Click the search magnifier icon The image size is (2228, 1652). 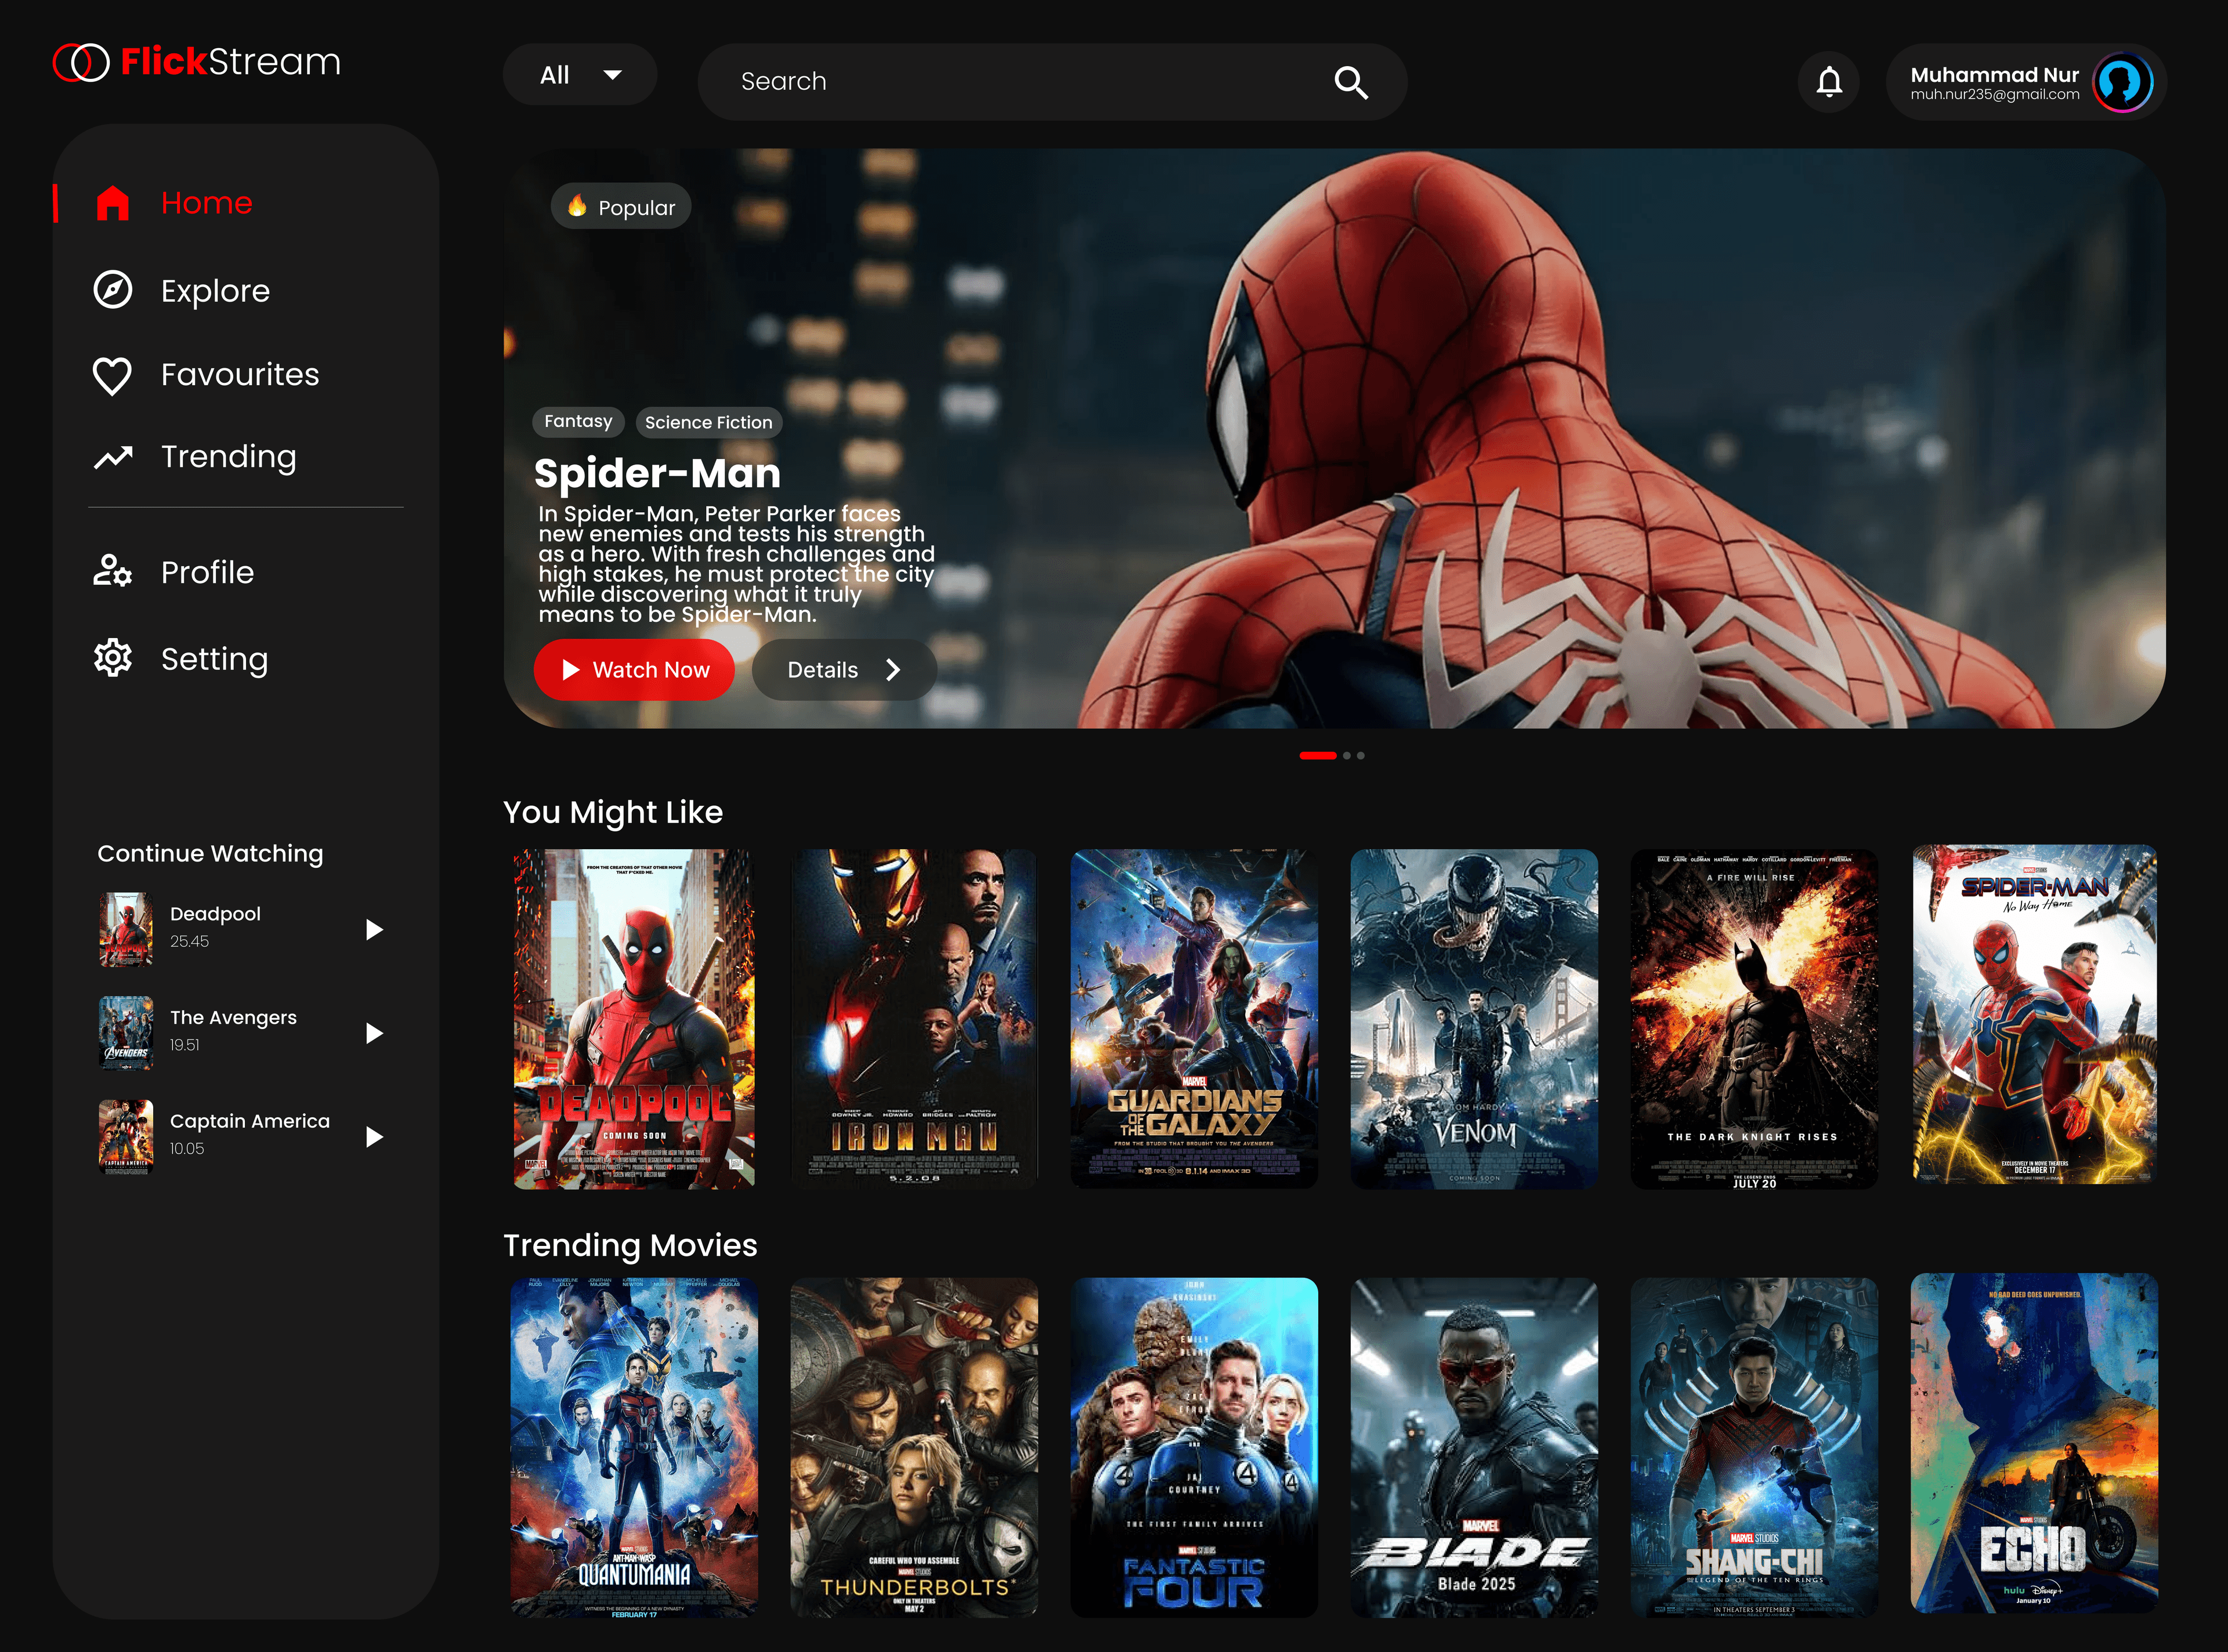click(x=1351, y=82)
